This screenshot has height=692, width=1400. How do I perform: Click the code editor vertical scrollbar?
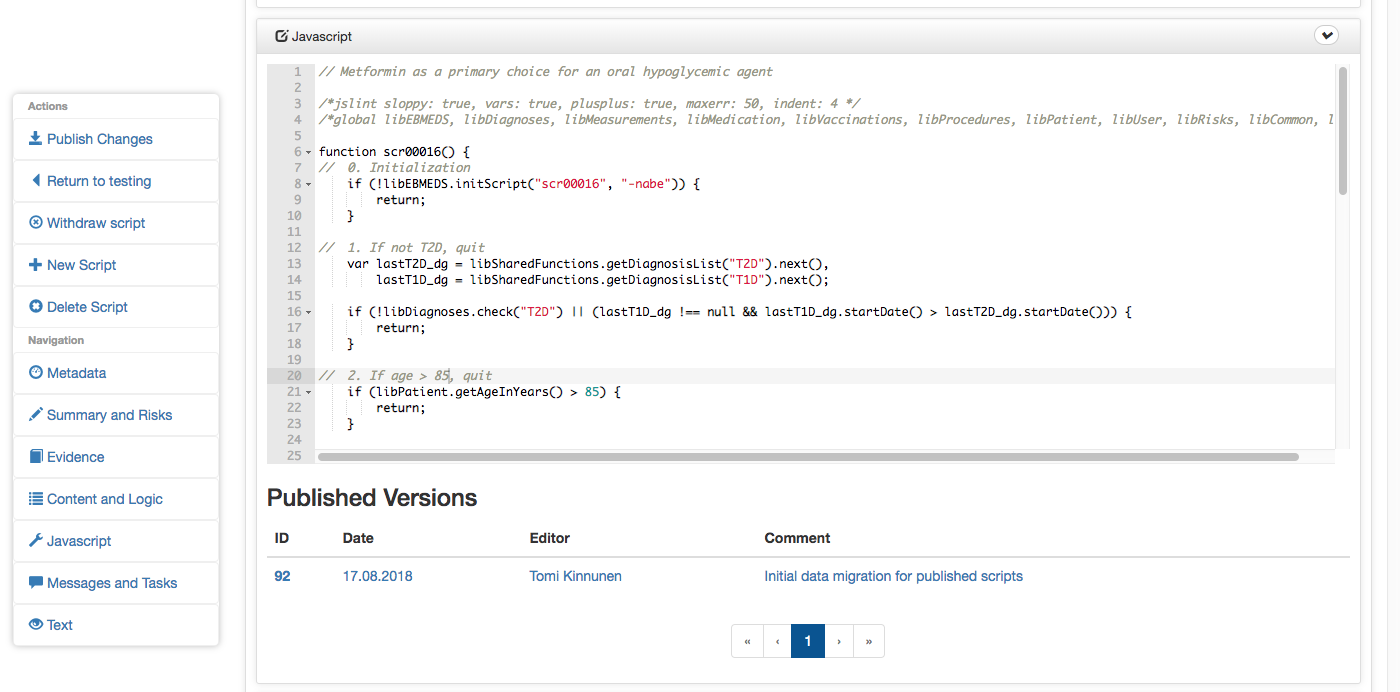click(1342, 130)
